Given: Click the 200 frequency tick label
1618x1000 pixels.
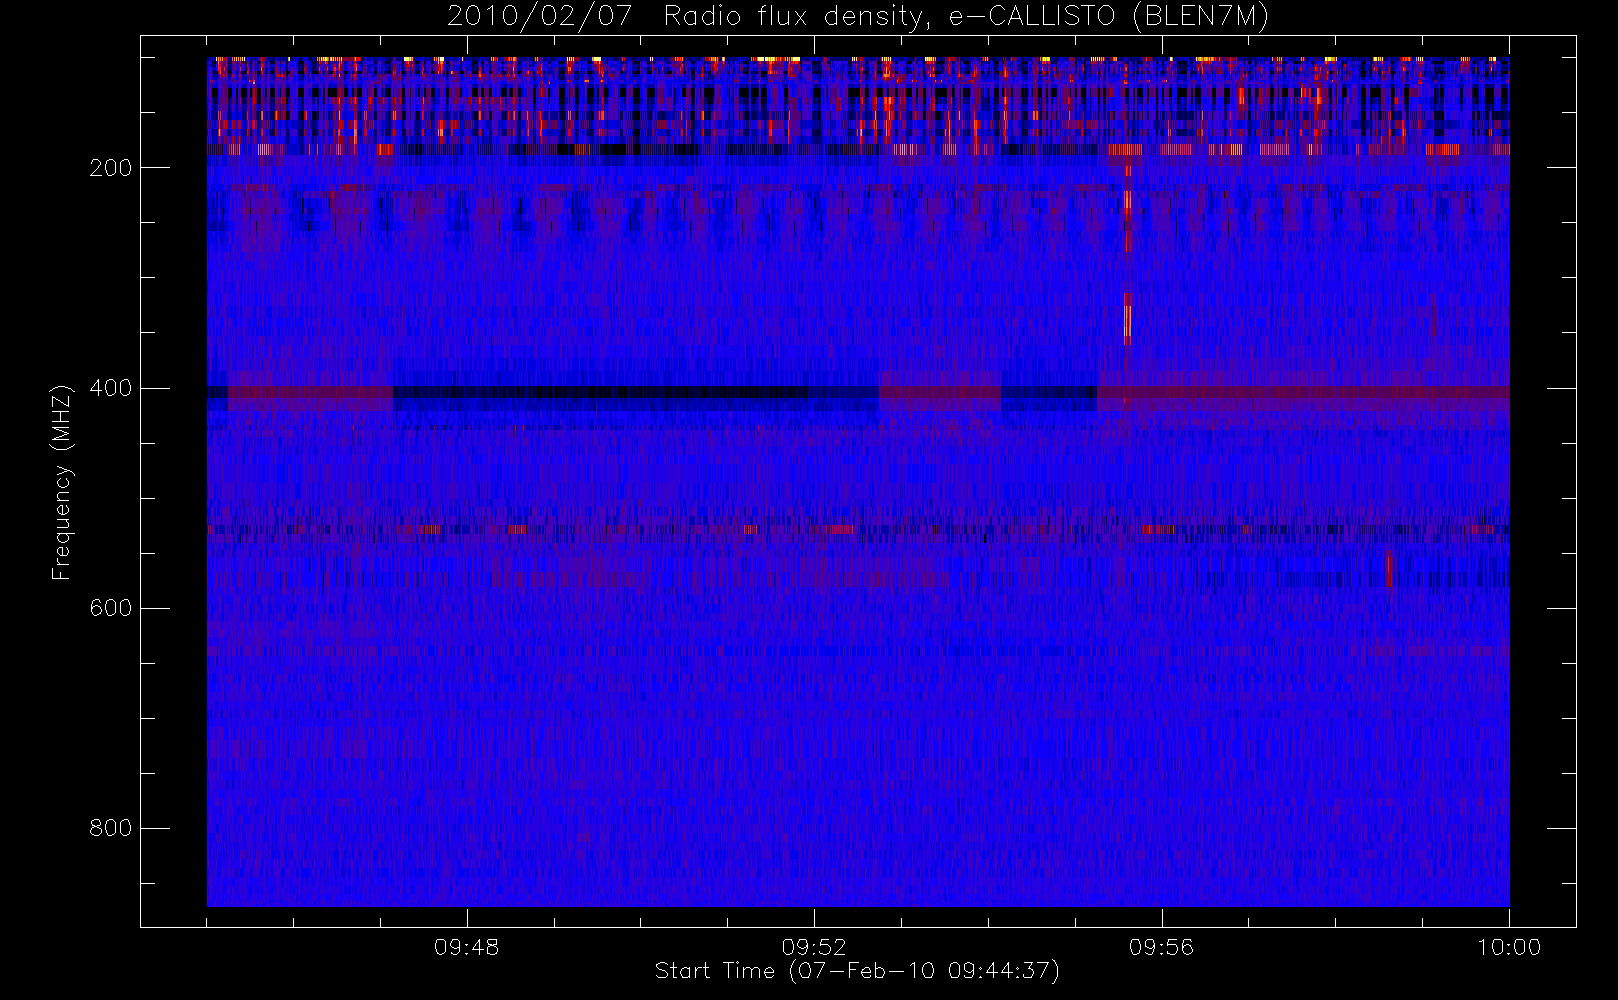Looking at the screenshot, I should point(110,168).
